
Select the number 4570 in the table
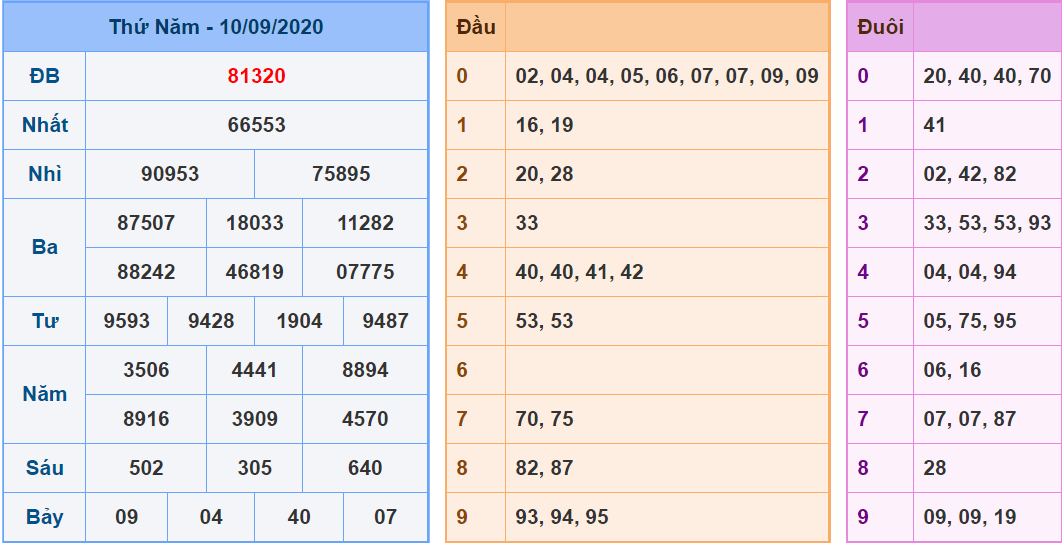[365, 419]
